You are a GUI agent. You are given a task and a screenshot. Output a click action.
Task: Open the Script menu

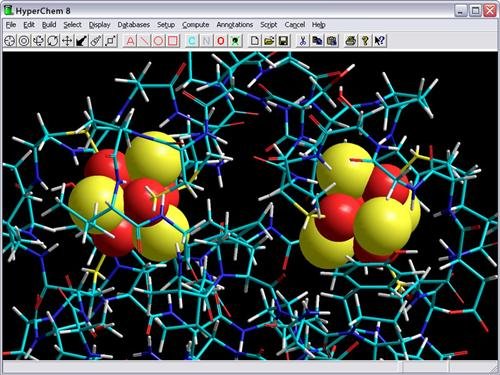[x=269, y=25]
